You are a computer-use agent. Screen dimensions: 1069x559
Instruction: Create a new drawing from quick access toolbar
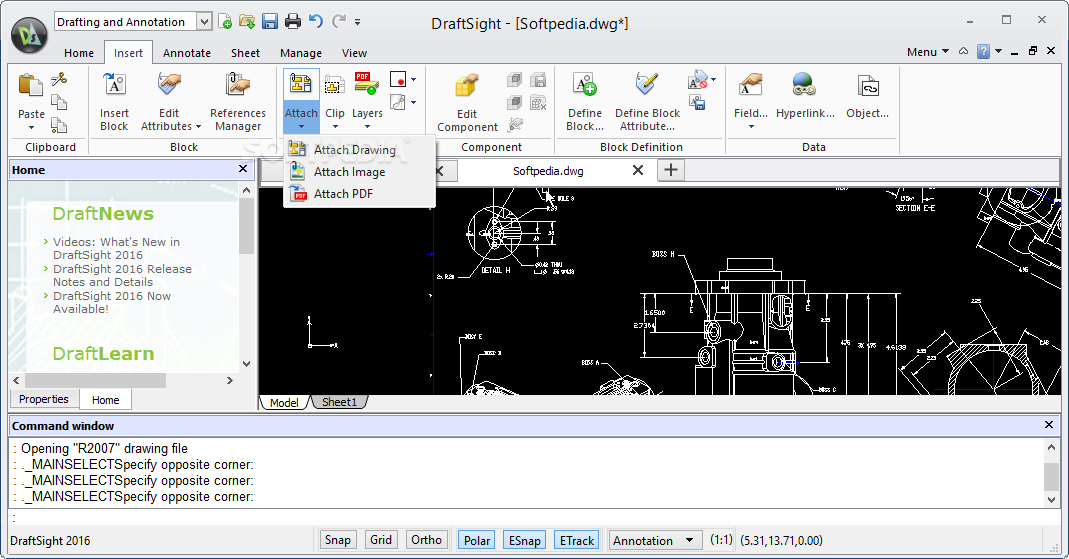pos(225,22)
